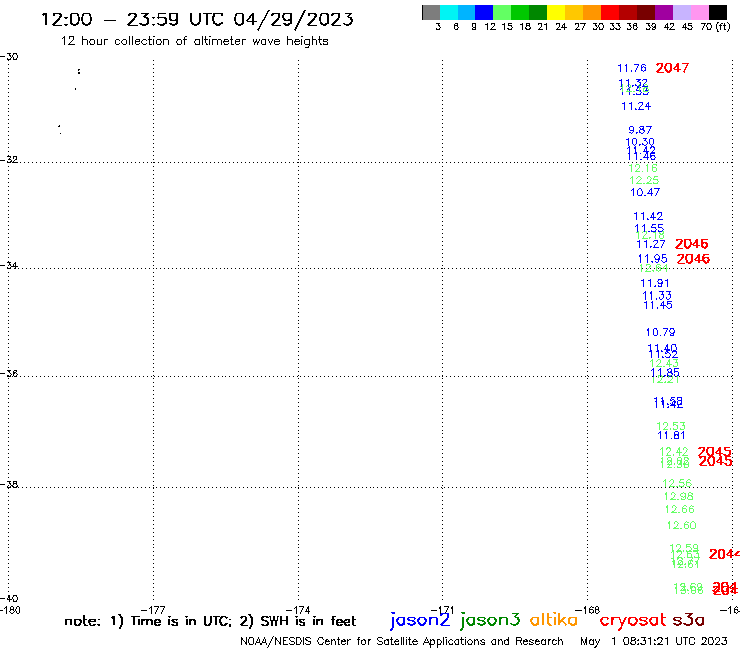Click the 'jason2' satellite legend label
Screen dimensions: 740x650
tap(420, 620)
